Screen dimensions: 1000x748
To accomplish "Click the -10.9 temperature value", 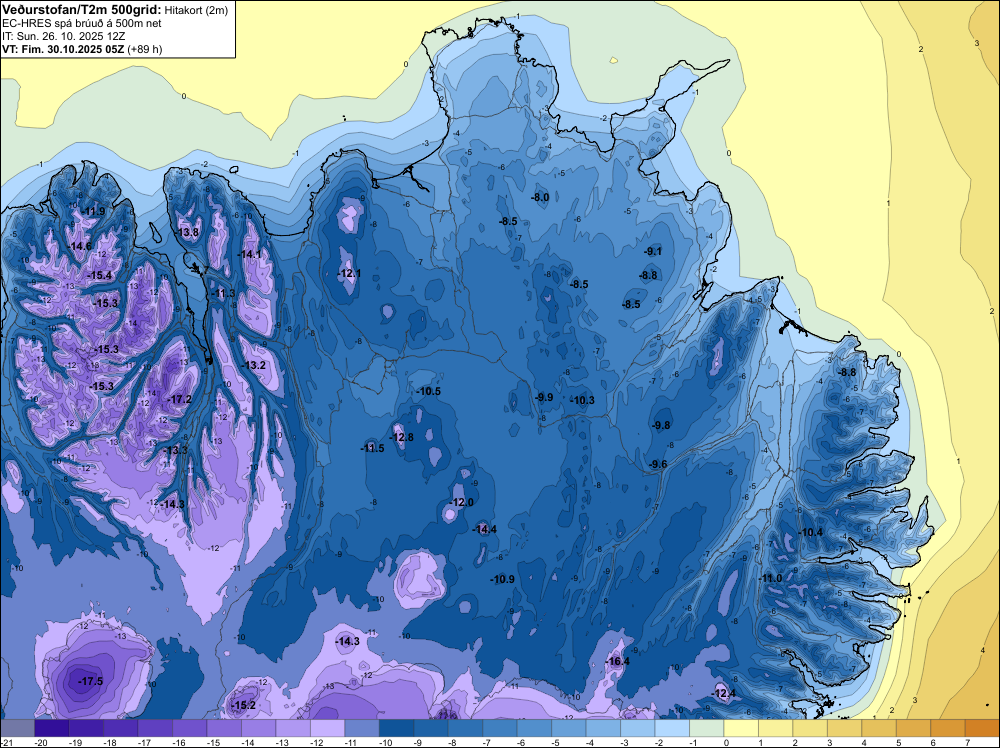I will tap(503, 579).
